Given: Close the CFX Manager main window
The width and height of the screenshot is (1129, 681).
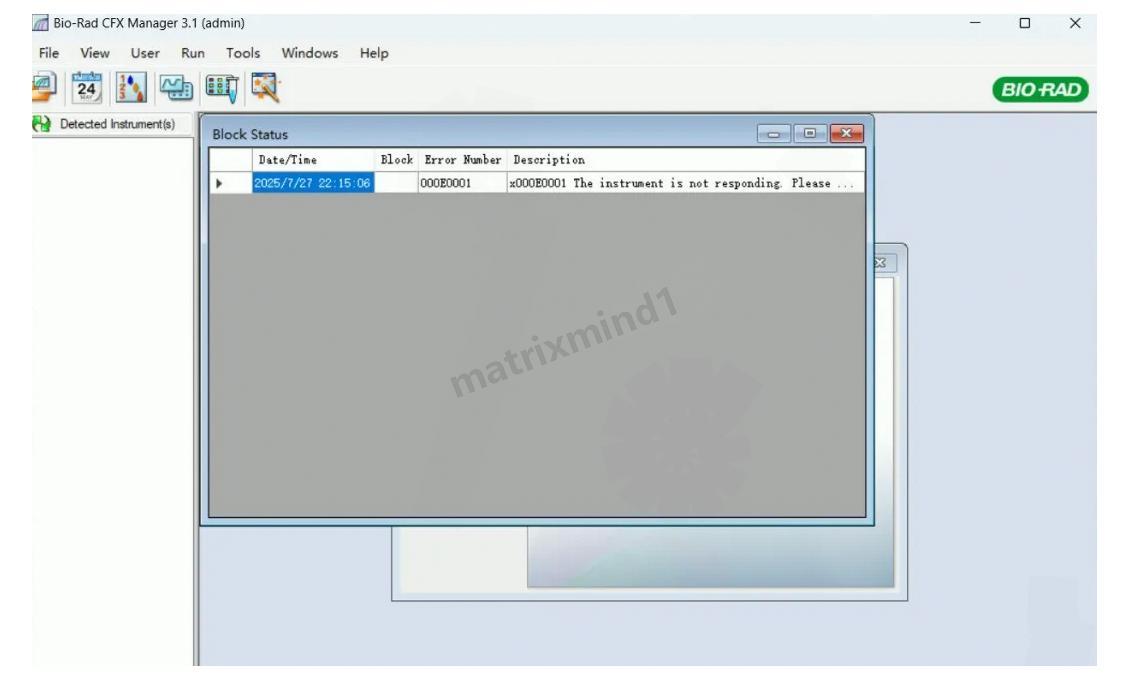Looking at the screenshot, I should tap(1075, 23).
